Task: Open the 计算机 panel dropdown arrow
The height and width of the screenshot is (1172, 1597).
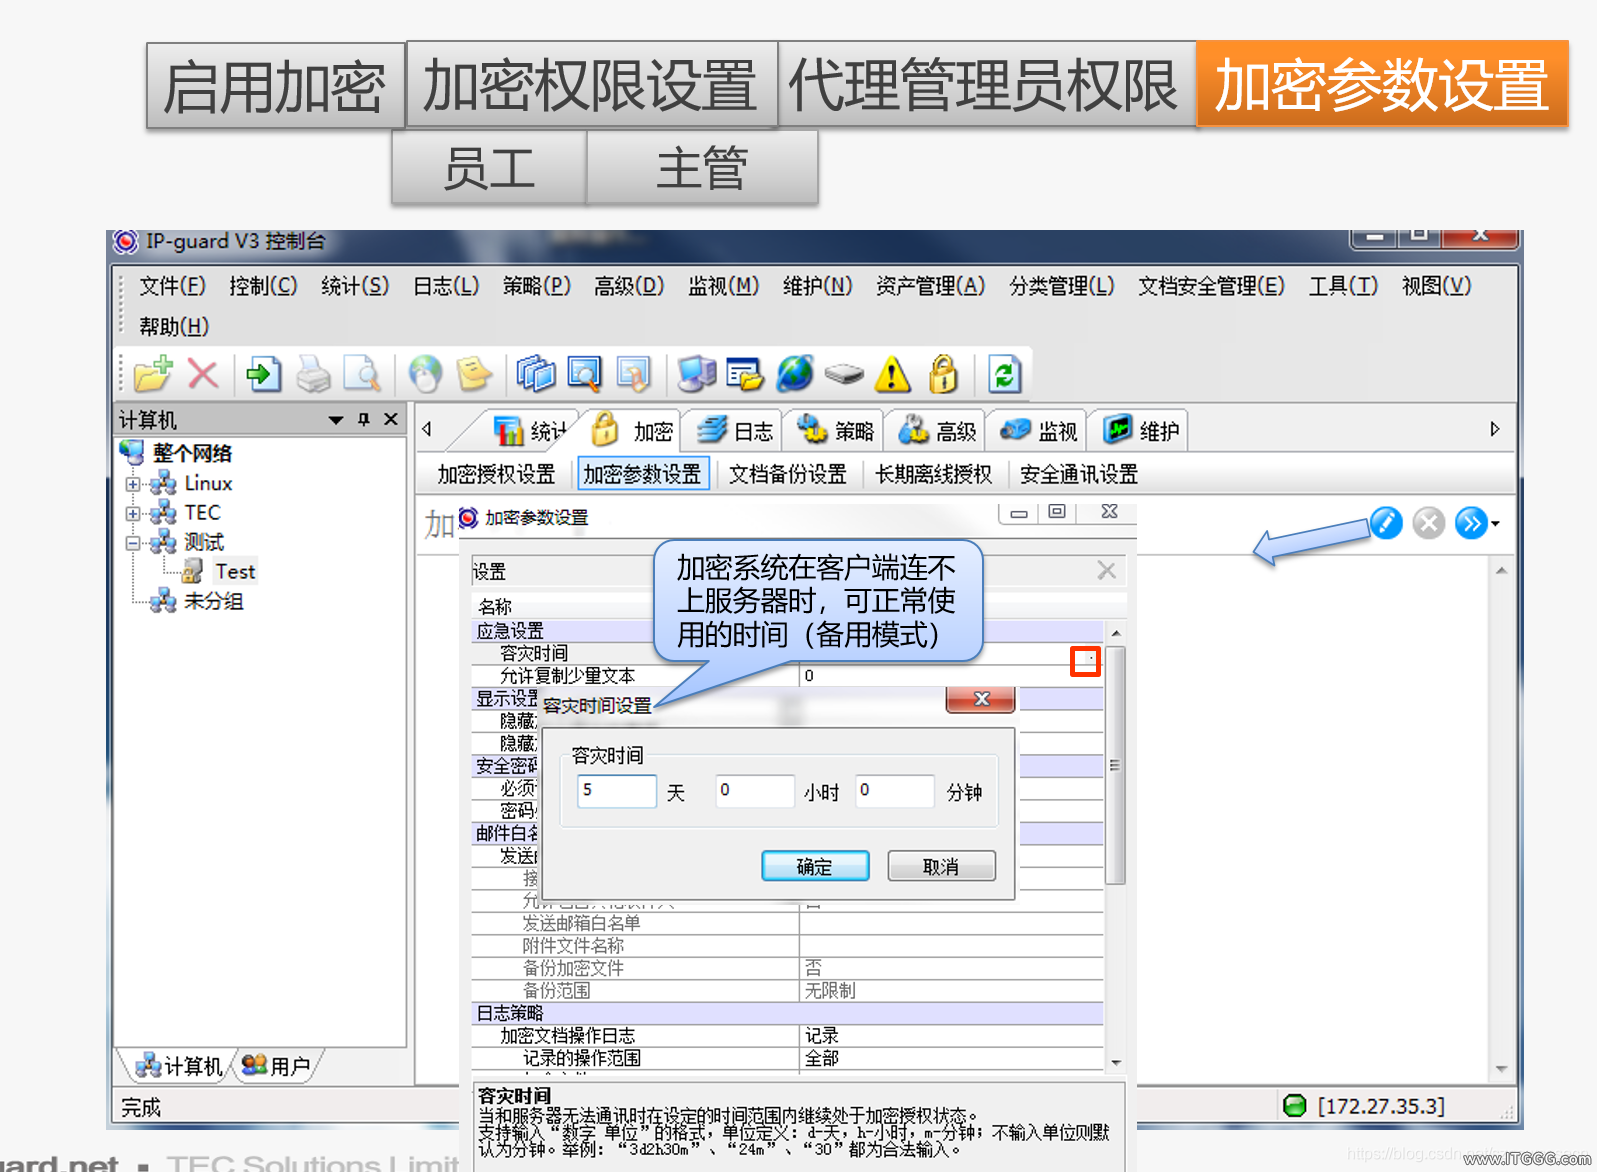Action: tap(336, 420)
